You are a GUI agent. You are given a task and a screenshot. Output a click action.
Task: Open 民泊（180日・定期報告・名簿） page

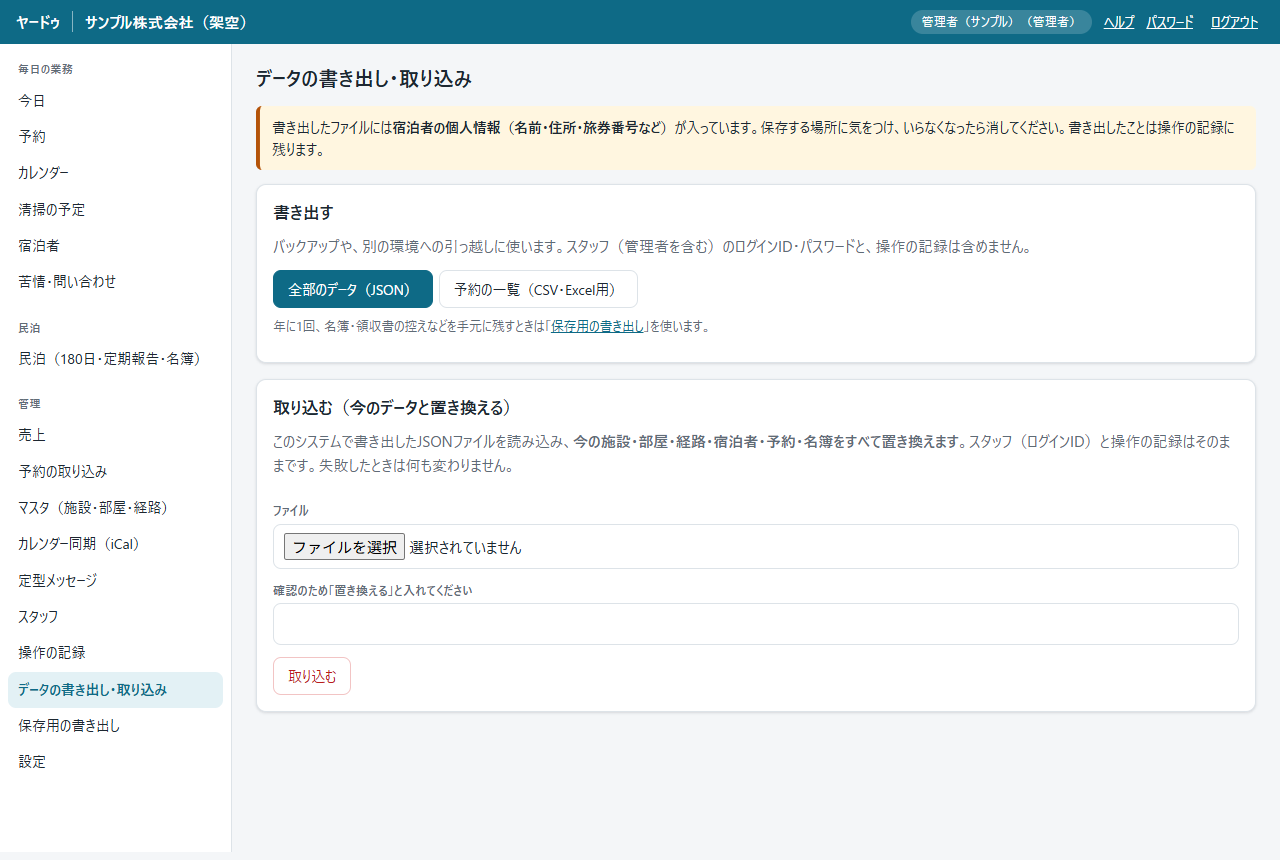tap(115, 359)
